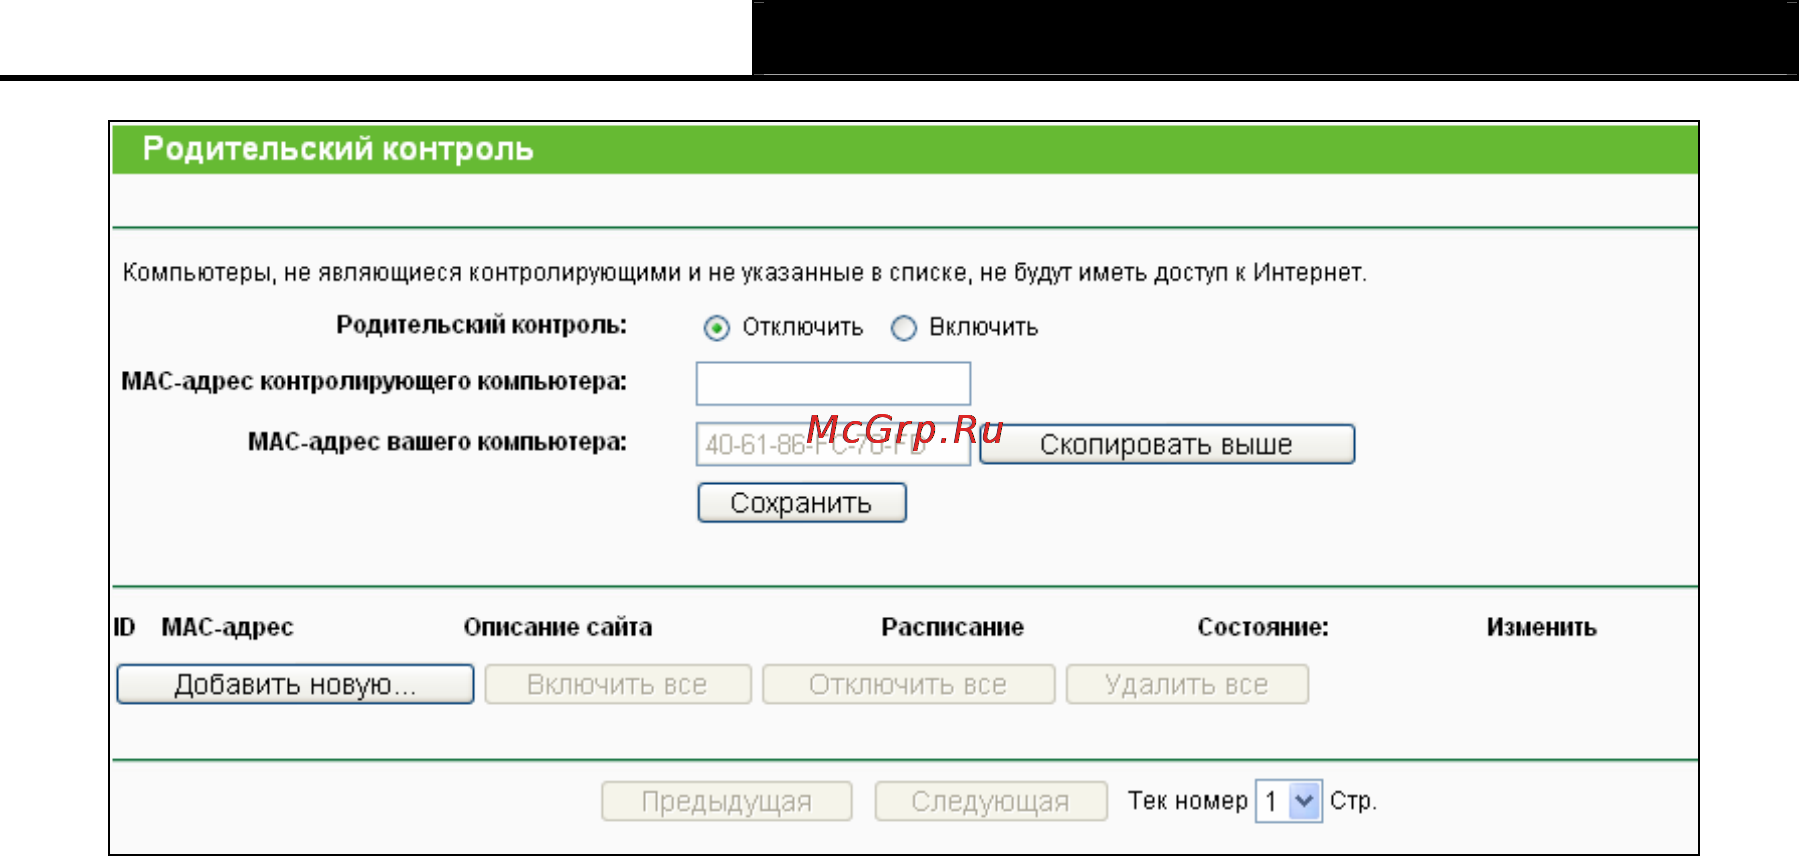Select the Отключить radio button
1799x856 pixels.
(716, 328)
